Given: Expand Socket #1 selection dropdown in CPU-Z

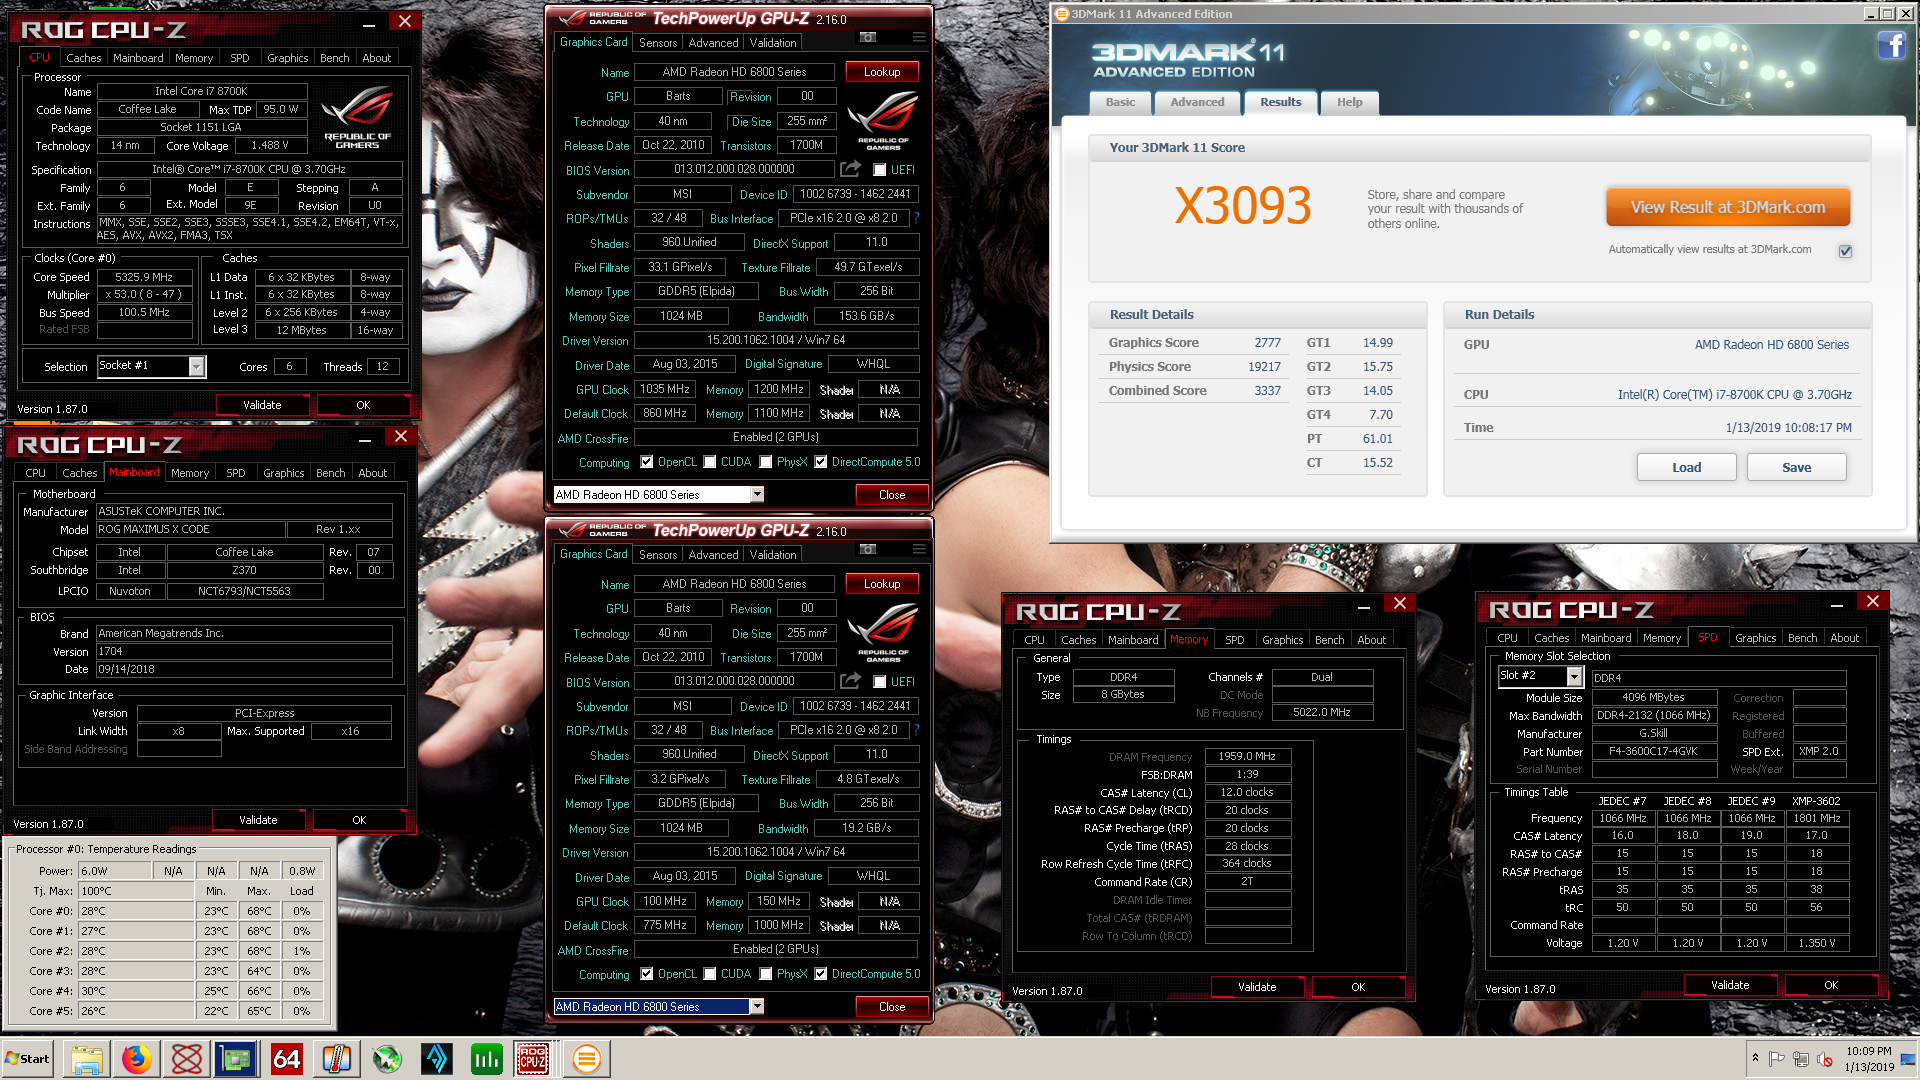Looking at the screenshot, I should tap(197, 367).
